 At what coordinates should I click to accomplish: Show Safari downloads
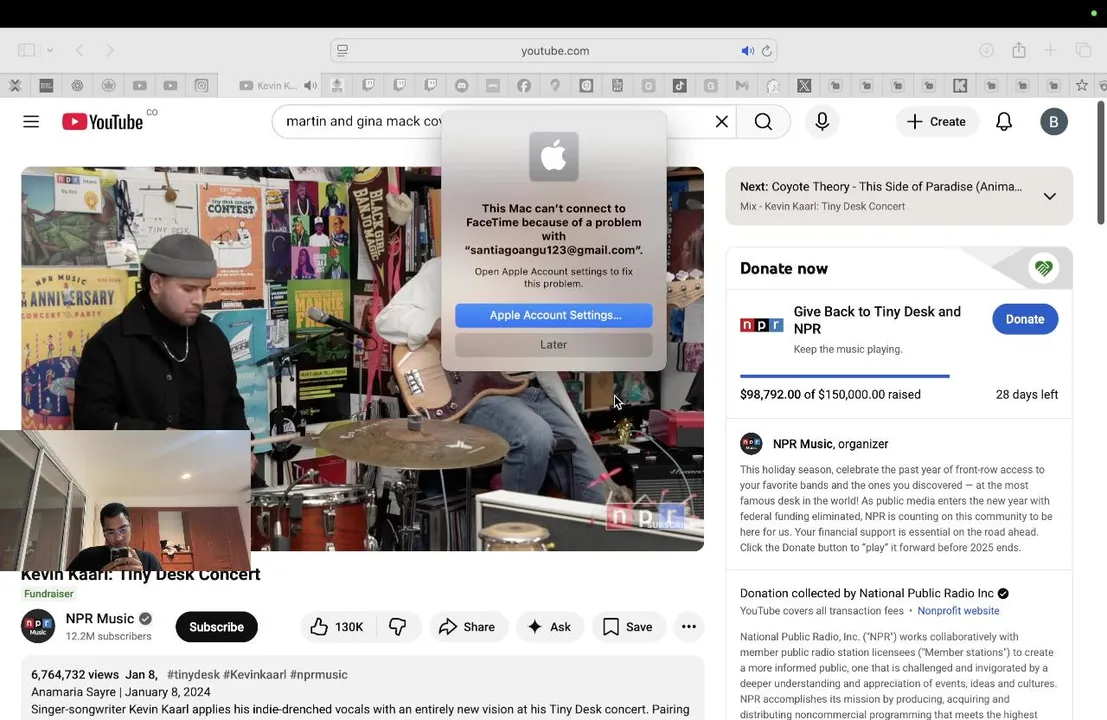tap(986, 50)
